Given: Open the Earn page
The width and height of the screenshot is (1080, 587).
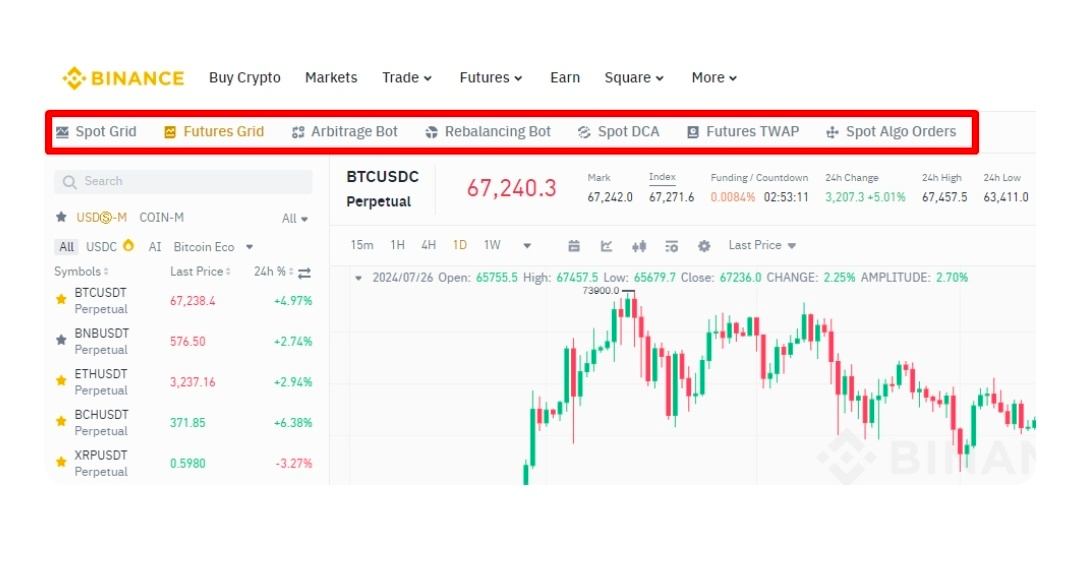Looking at the screenshot, I should pos(565,78).
